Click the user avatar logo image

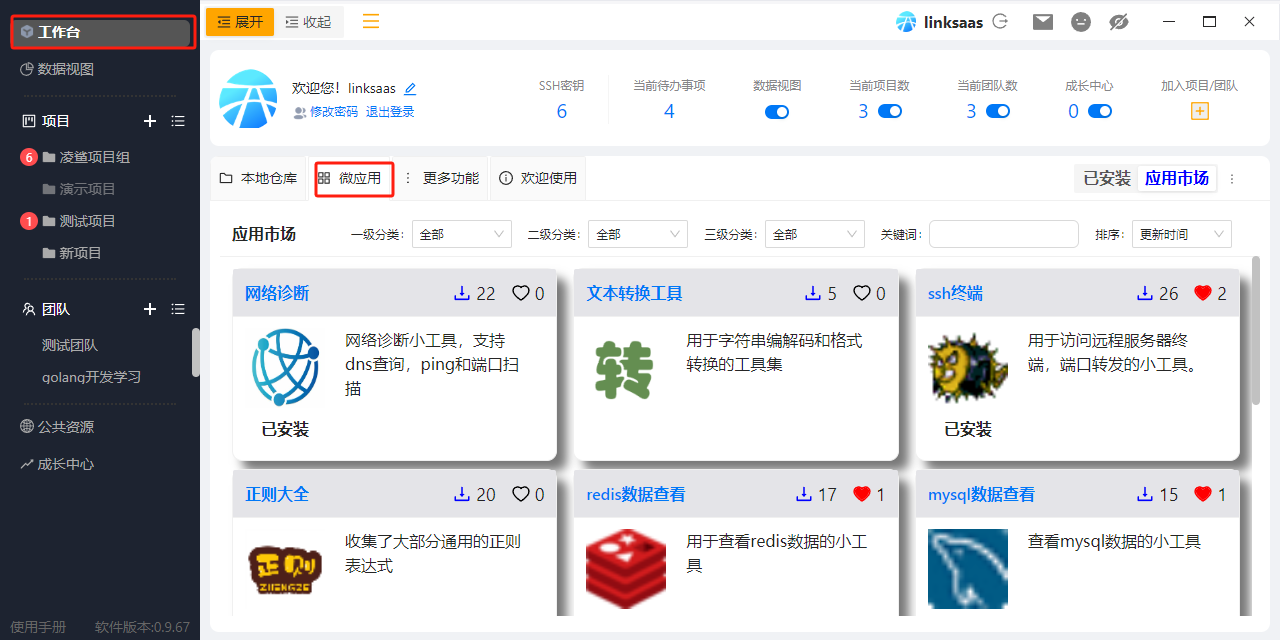coord(248,99)
